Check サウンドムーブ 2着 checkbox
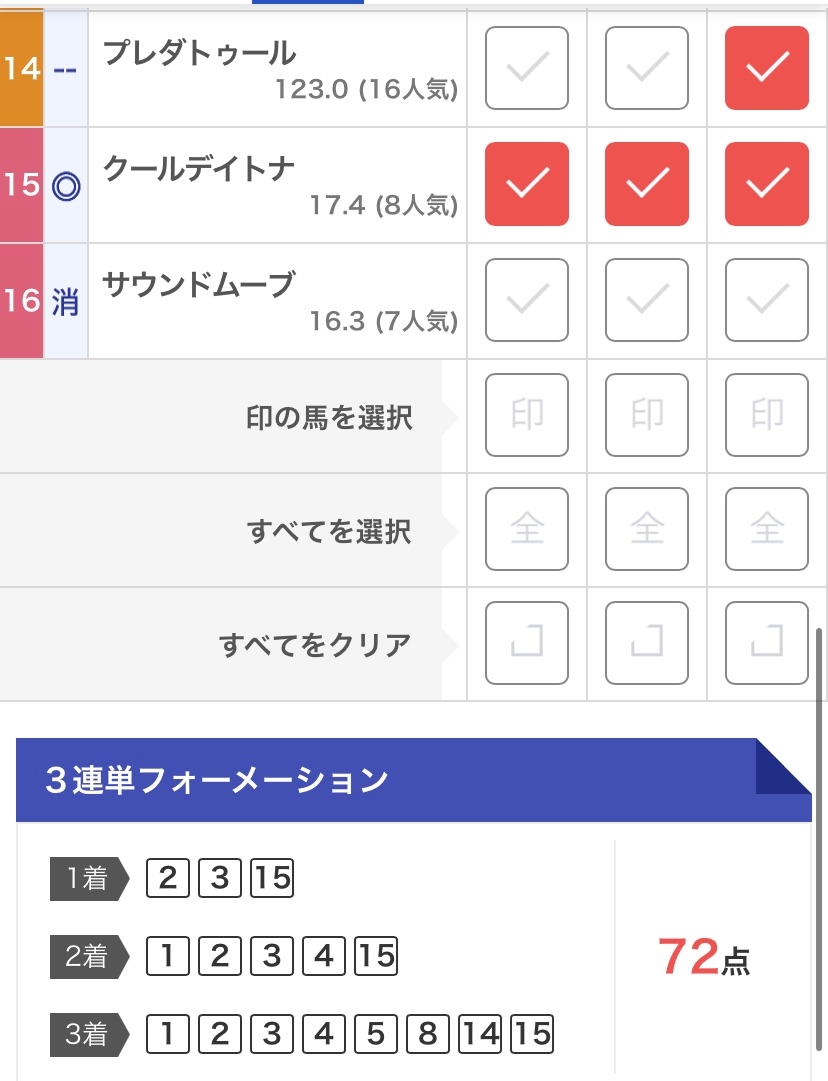 coord(647,300)
